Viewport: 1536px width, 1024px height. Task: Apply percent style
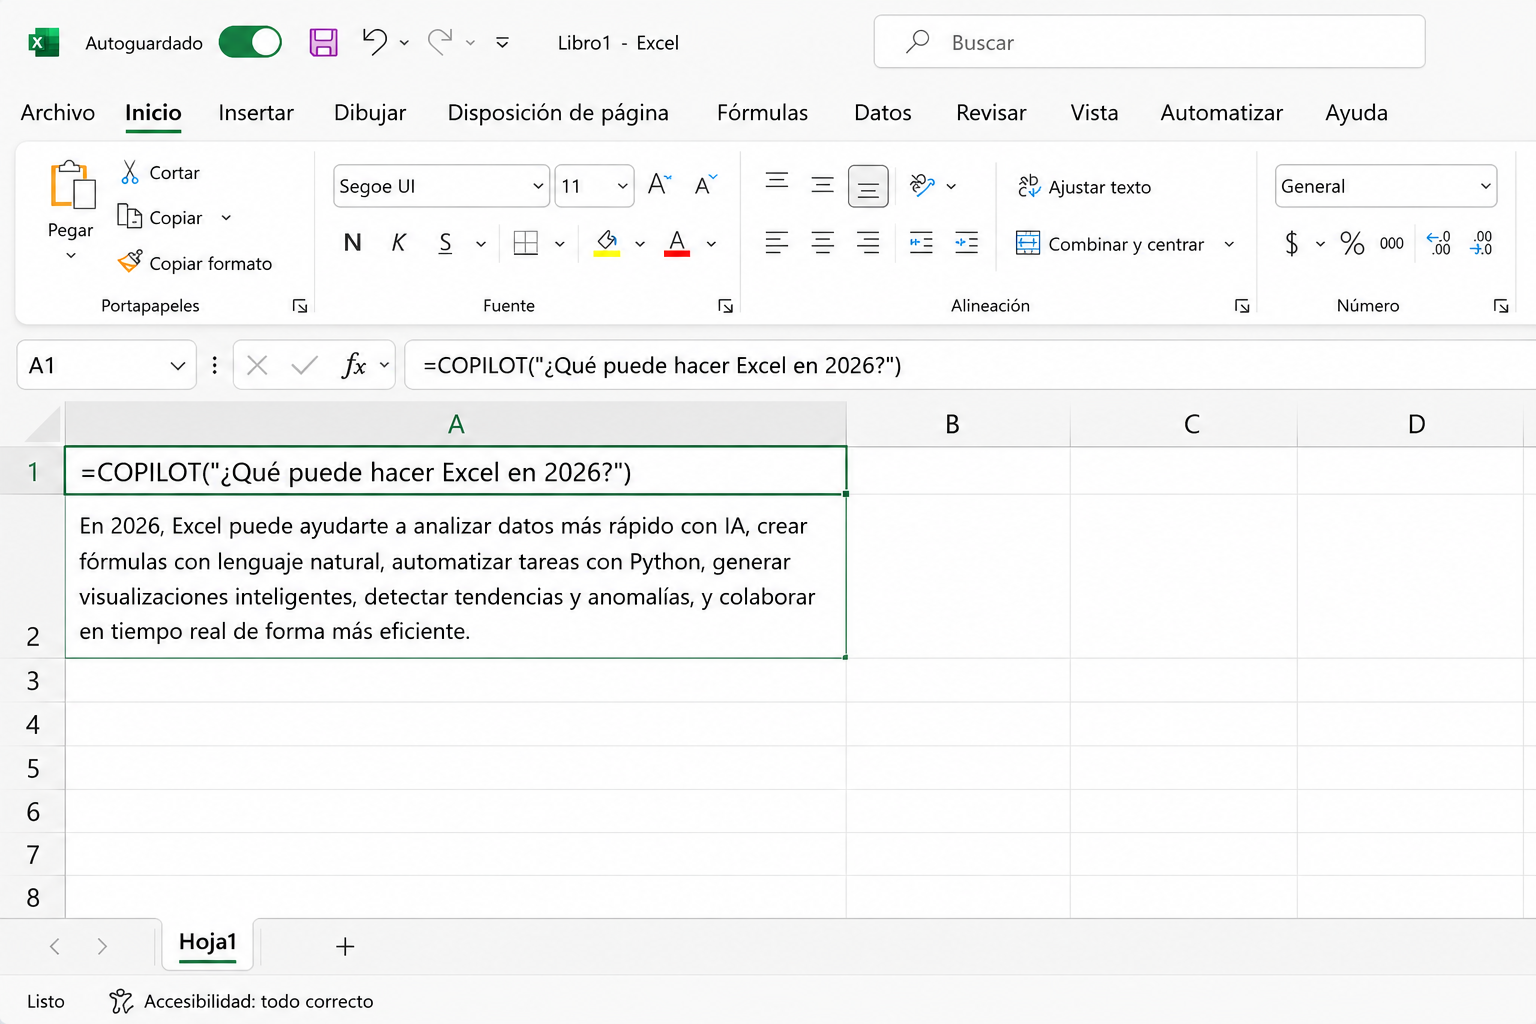(x=1352, y=243)
